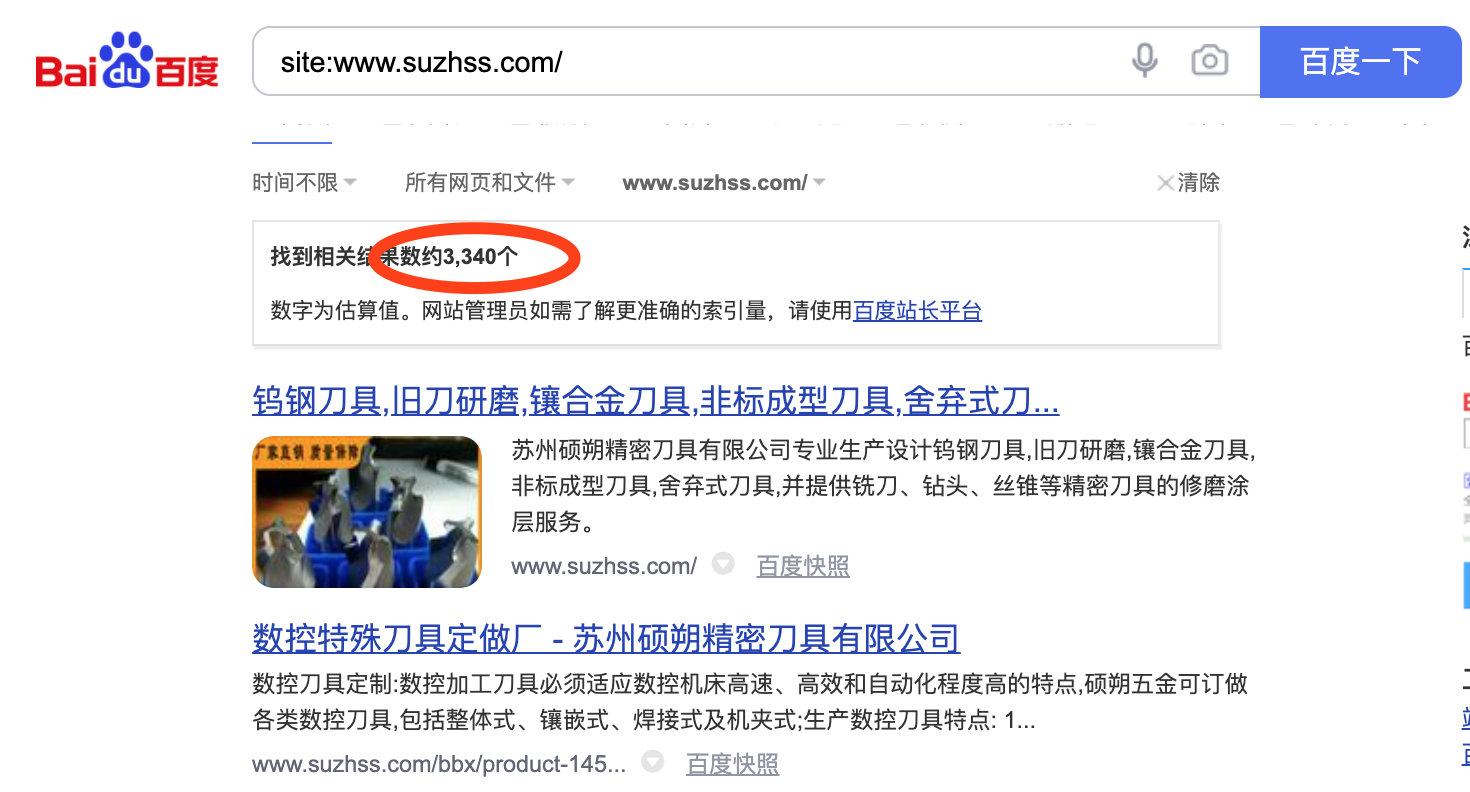
Task: Click the www.suzhss.com/bbx/product-145... URL
Action: [439, 765]
